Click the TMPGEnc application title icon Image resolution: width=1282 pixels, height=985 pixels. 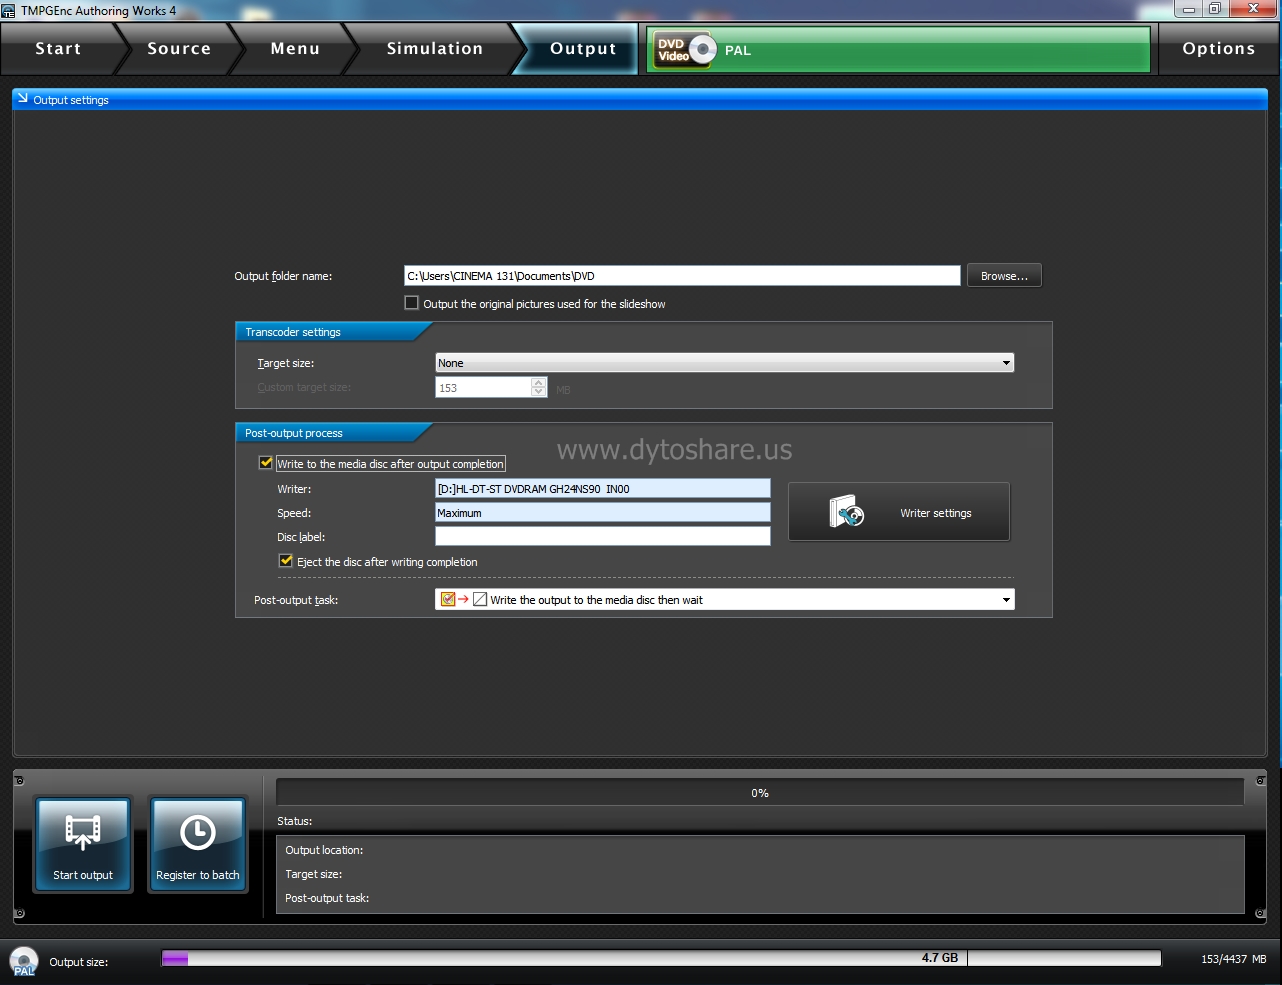pos(9,11)
